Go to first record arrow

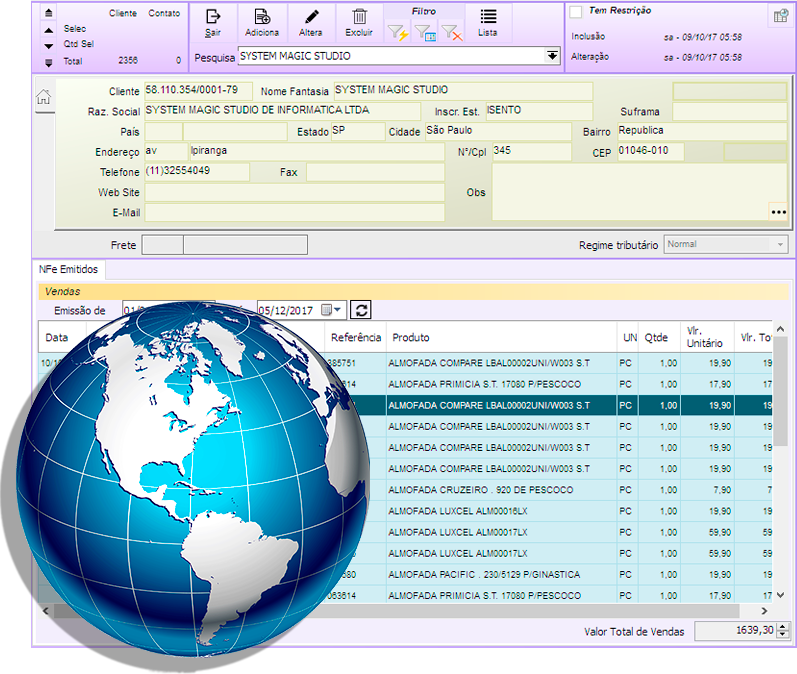point(48,12)
